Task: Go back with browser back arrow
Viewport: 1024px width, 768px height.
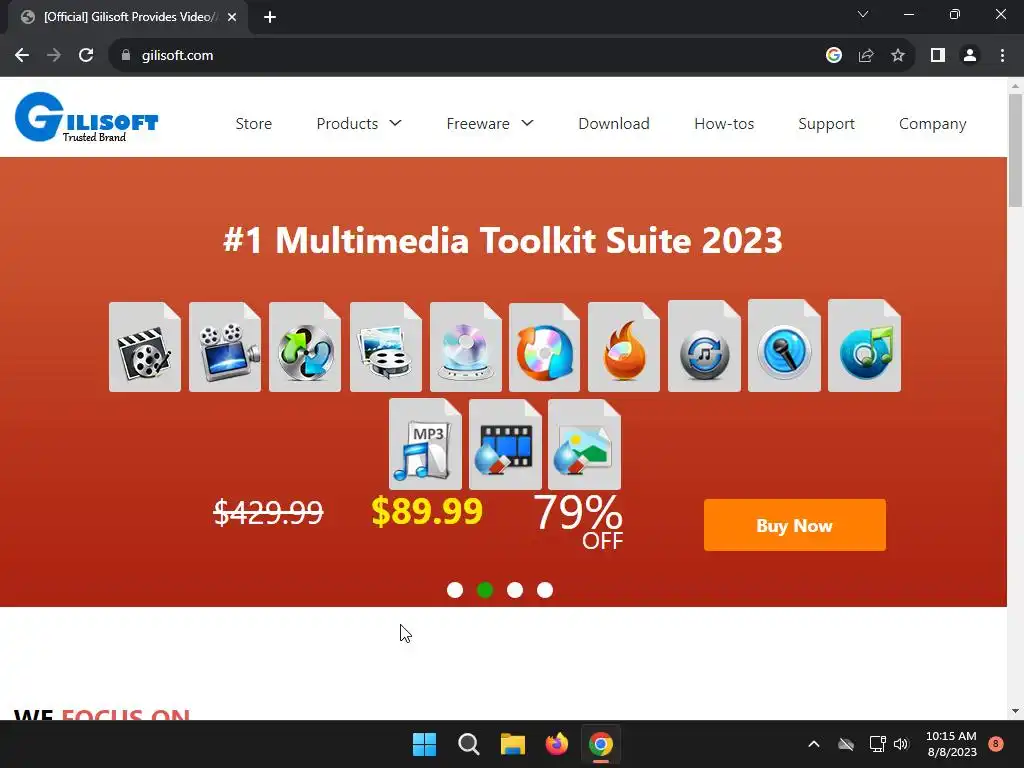Action: pos(22,56)
